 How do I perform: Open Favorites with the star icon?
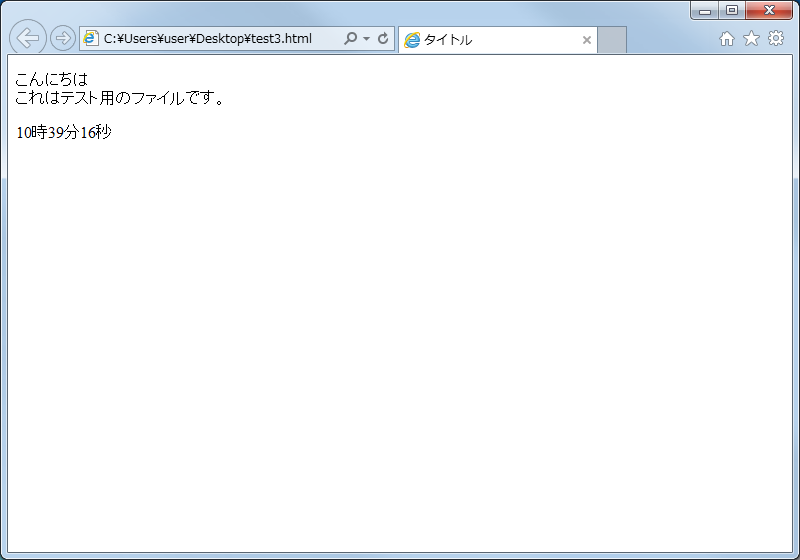(751, 39)
